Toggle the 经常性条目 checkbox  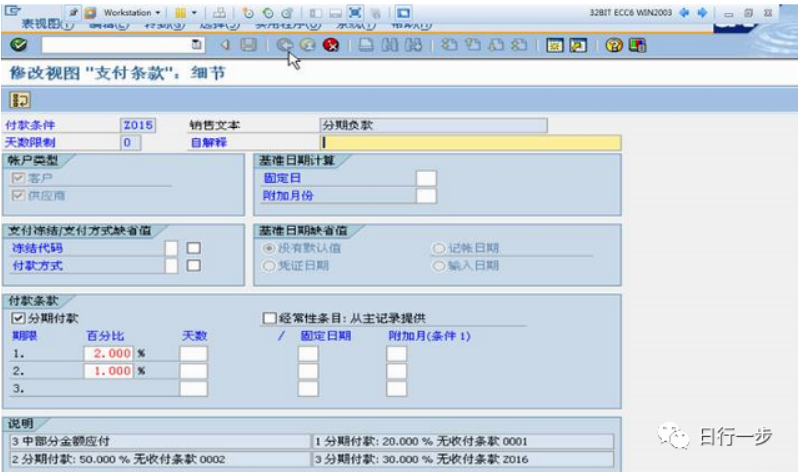click(269, 318)
